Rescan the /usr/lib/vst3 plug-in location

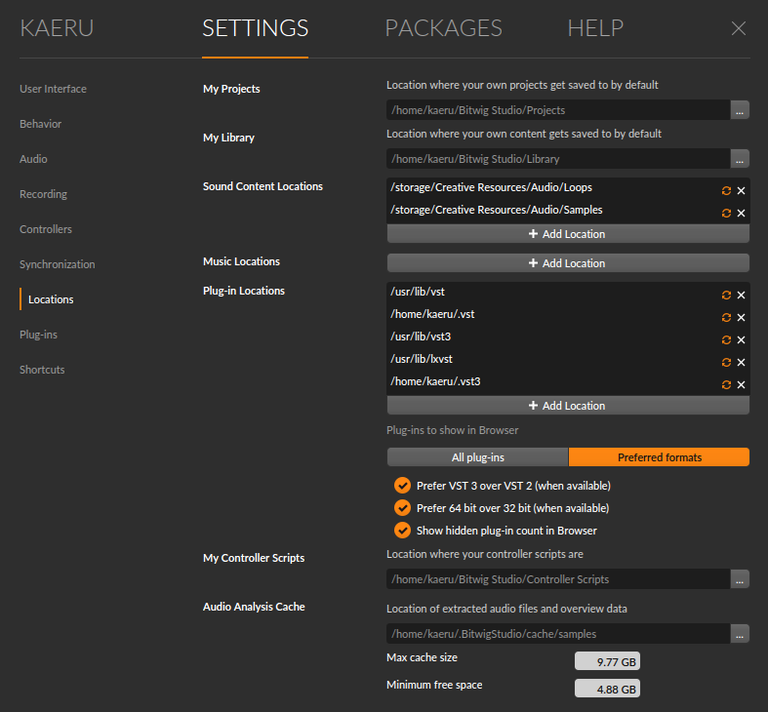tap(726, 340)
